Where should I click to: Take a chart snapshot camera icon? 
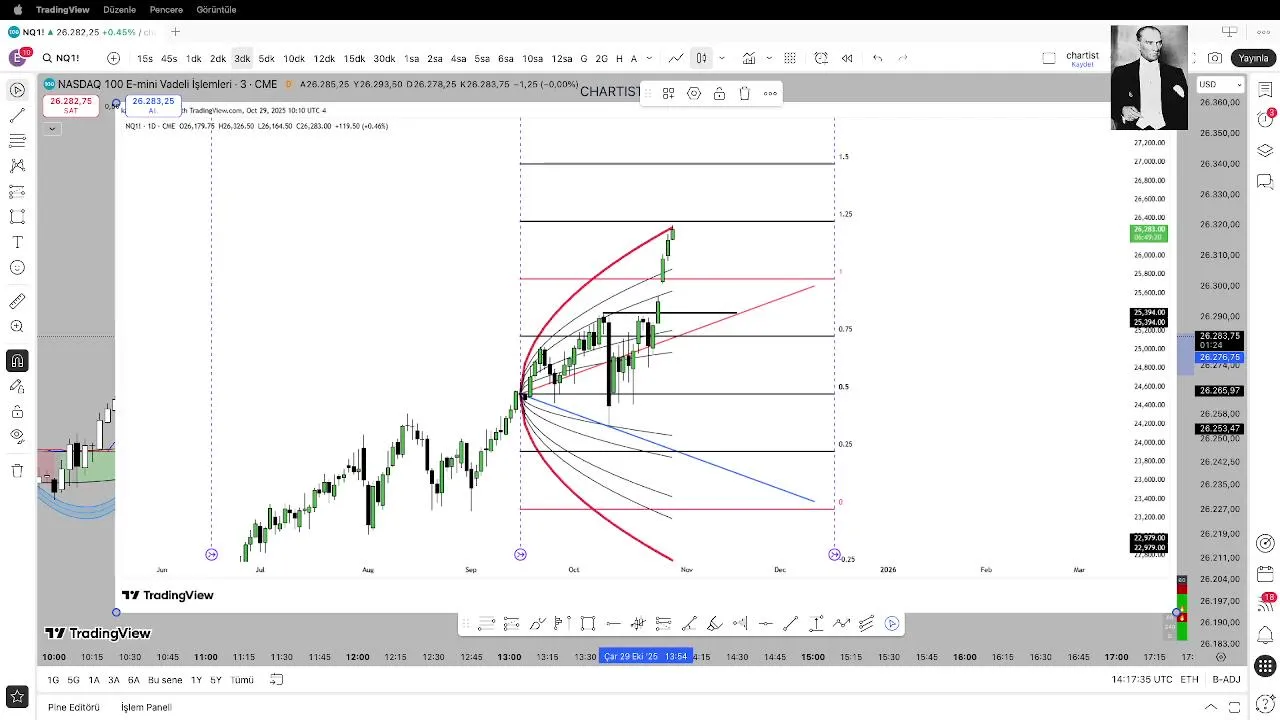pyautogui.click(x=1215, y=58)
